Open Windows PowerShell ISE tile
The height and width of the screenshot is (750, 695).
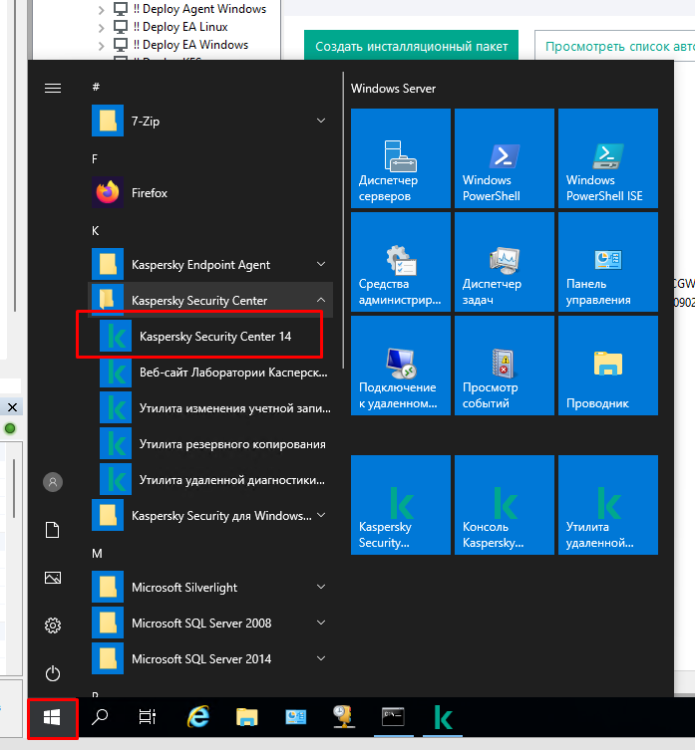(608, 158)
